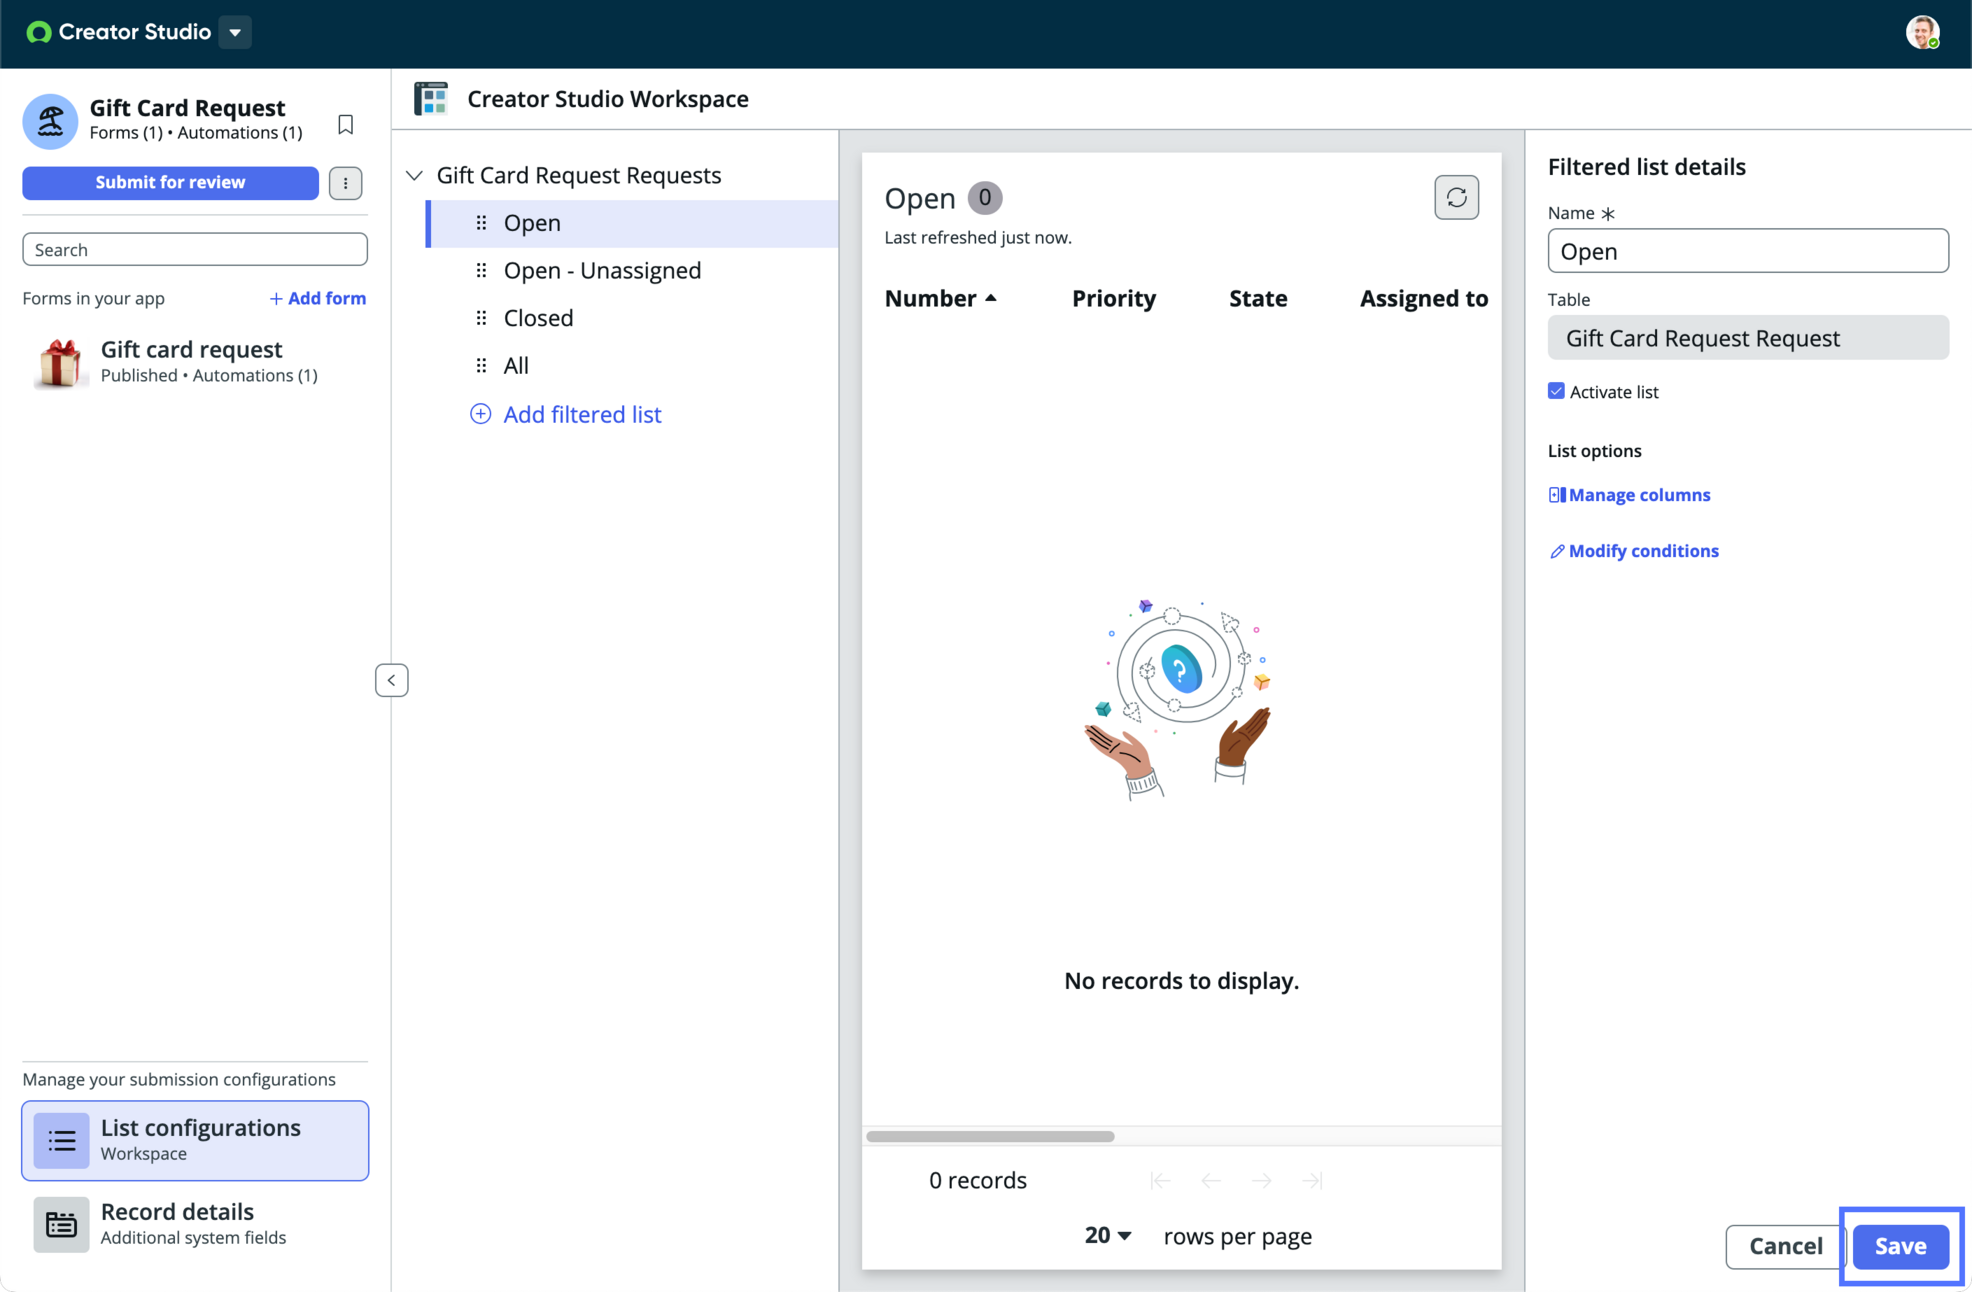Open Record details configuration
This screenshot has width=1972, height=1292.
point(195,1223)
